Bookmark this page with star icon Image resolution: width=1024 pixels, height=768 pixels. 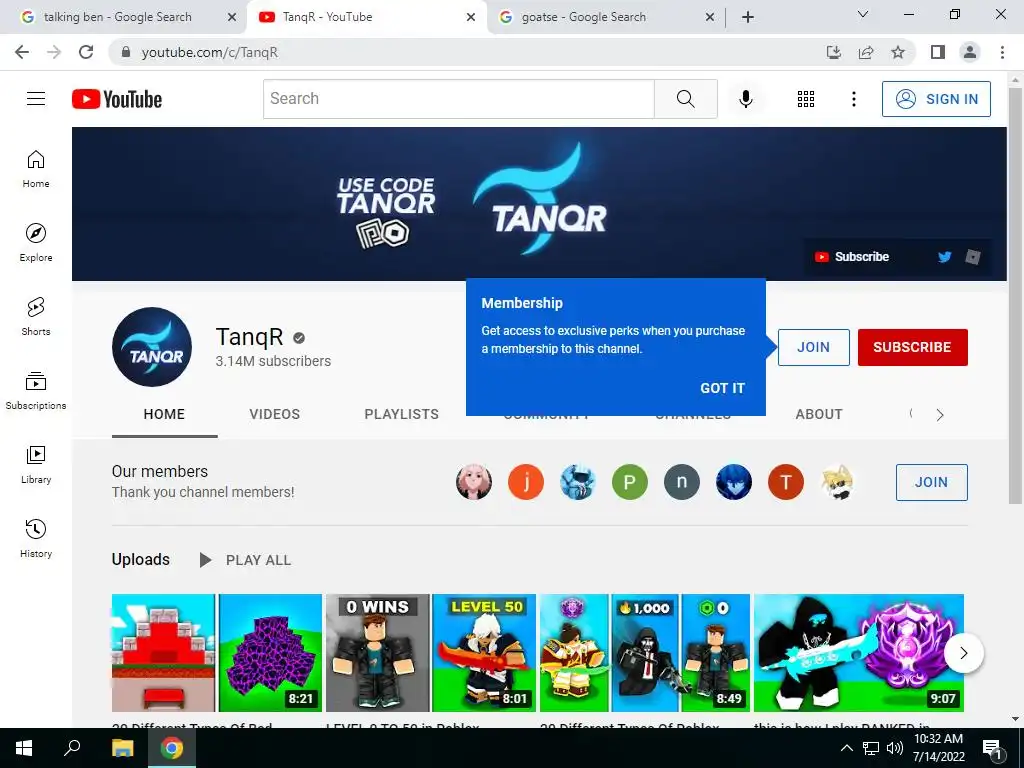pyautogui.click(x=898, y=52)
